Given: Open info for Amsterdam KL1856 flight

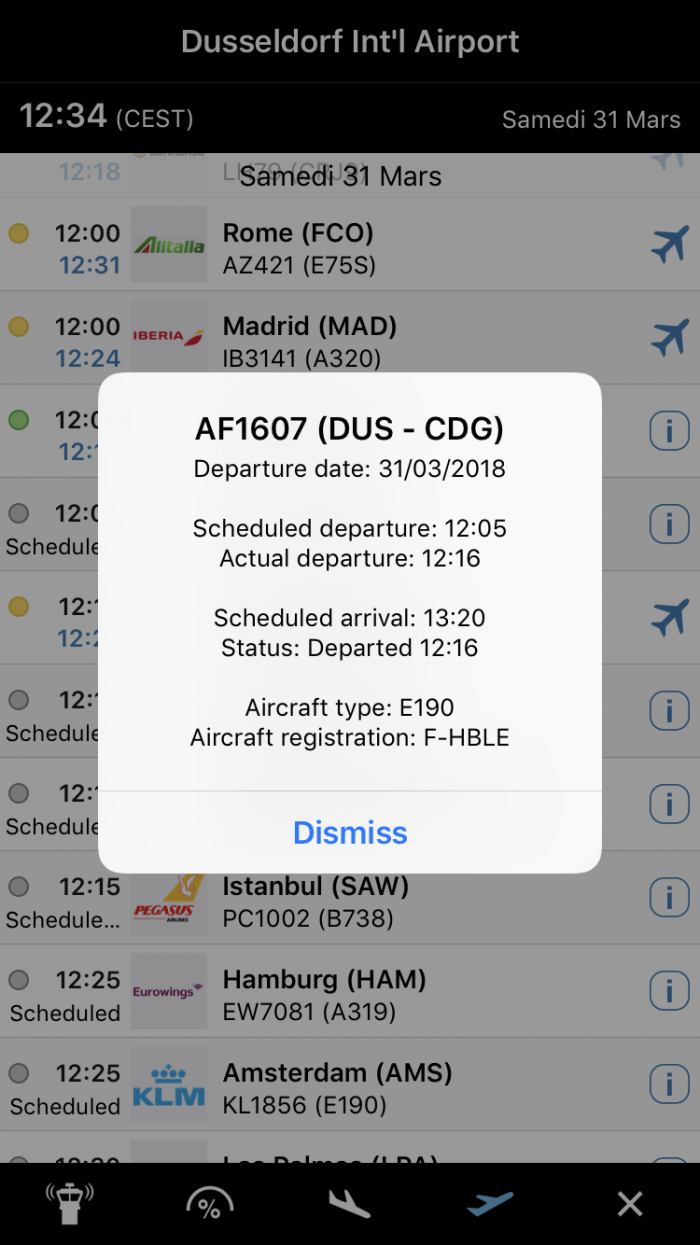Looking at the screenshot, I should point(669,1084).
